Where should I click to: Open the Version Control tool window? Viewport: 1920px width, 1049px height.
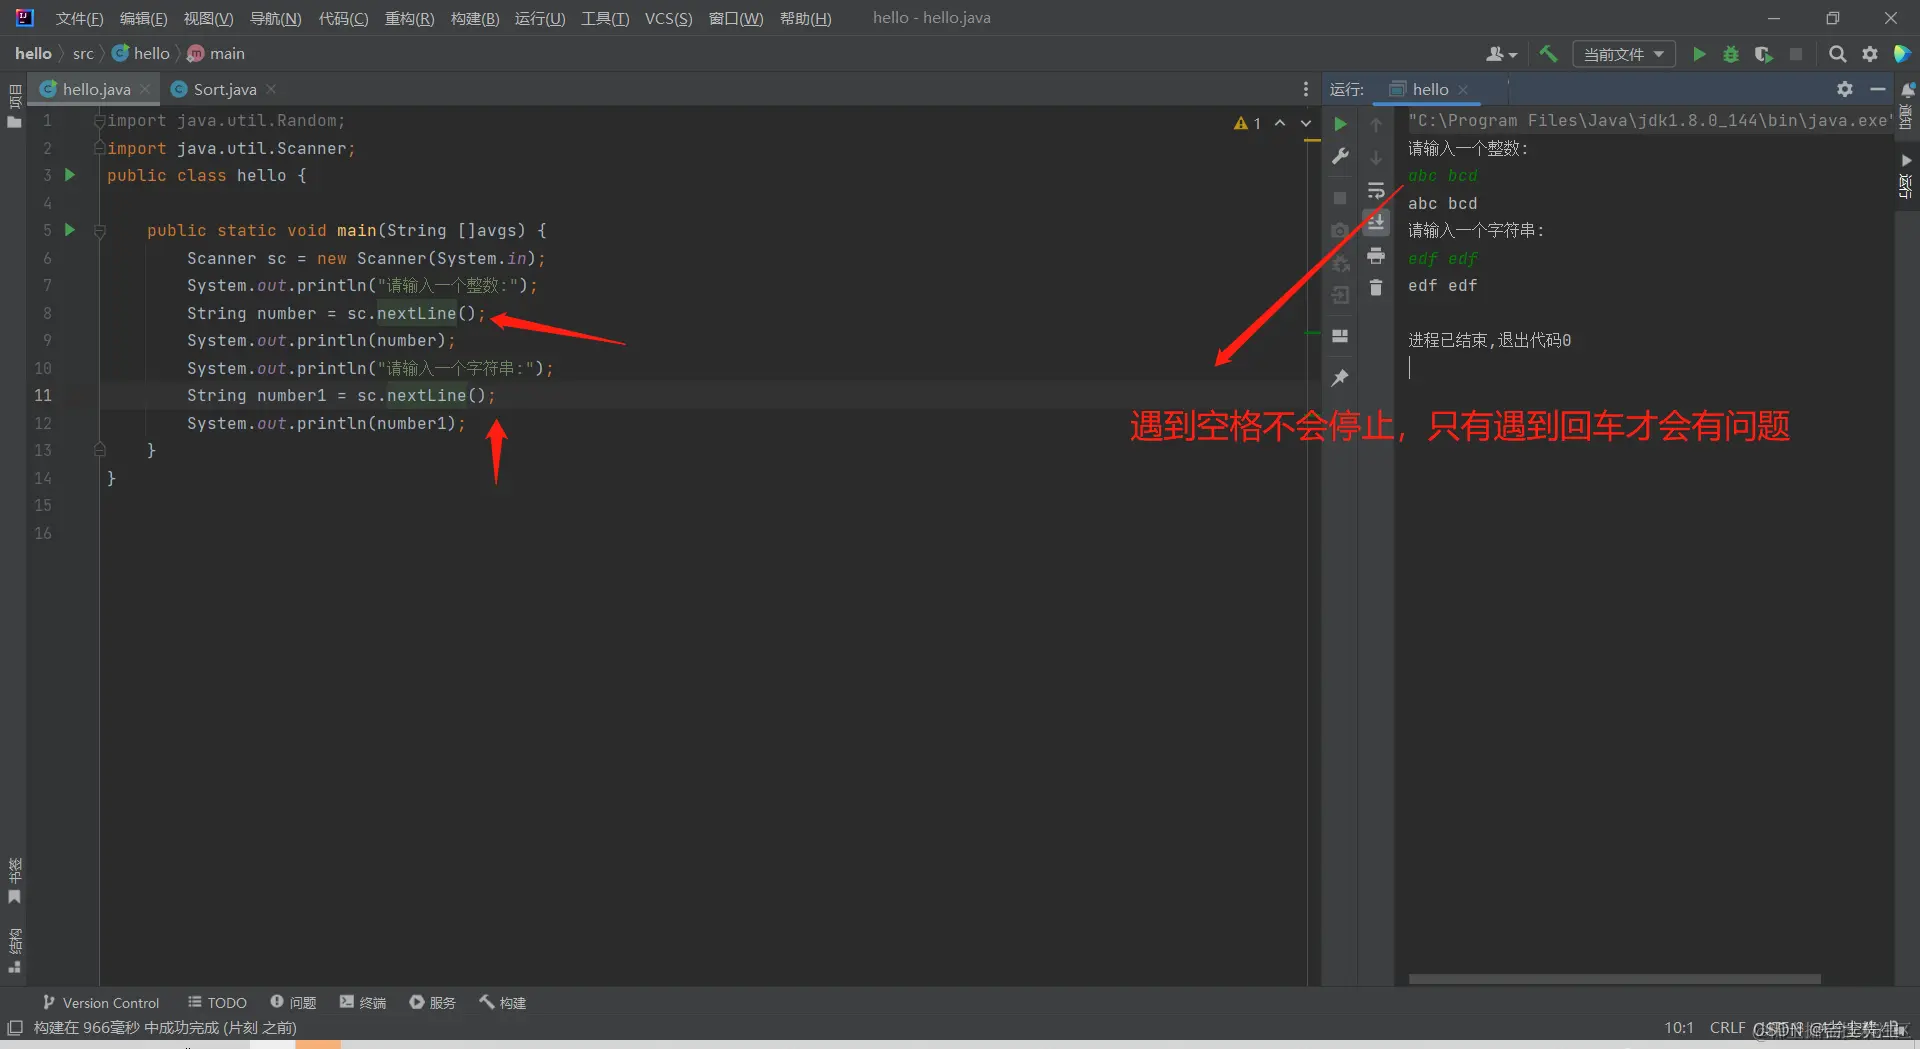[100, 1002]
